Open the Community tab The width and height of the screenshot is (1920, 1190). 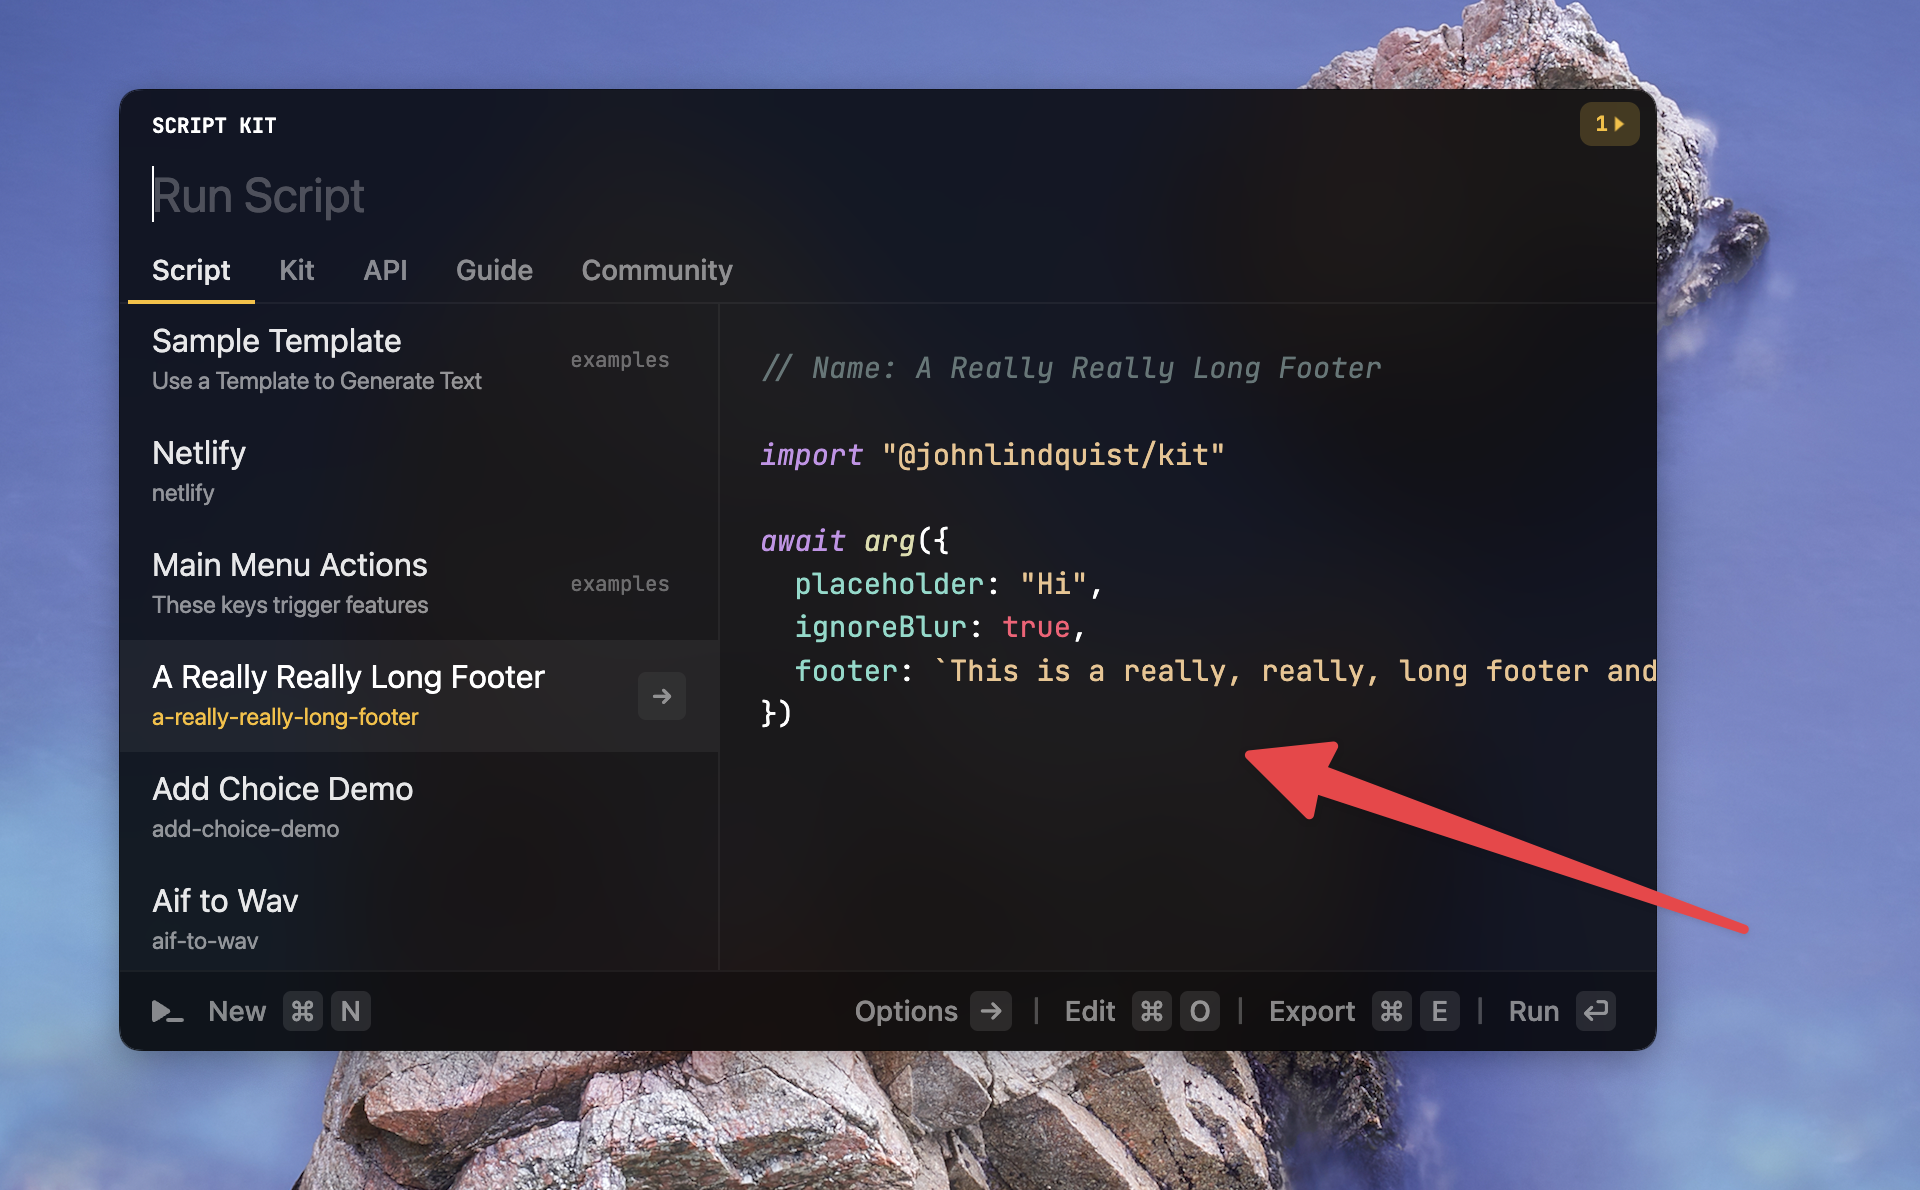657,270
